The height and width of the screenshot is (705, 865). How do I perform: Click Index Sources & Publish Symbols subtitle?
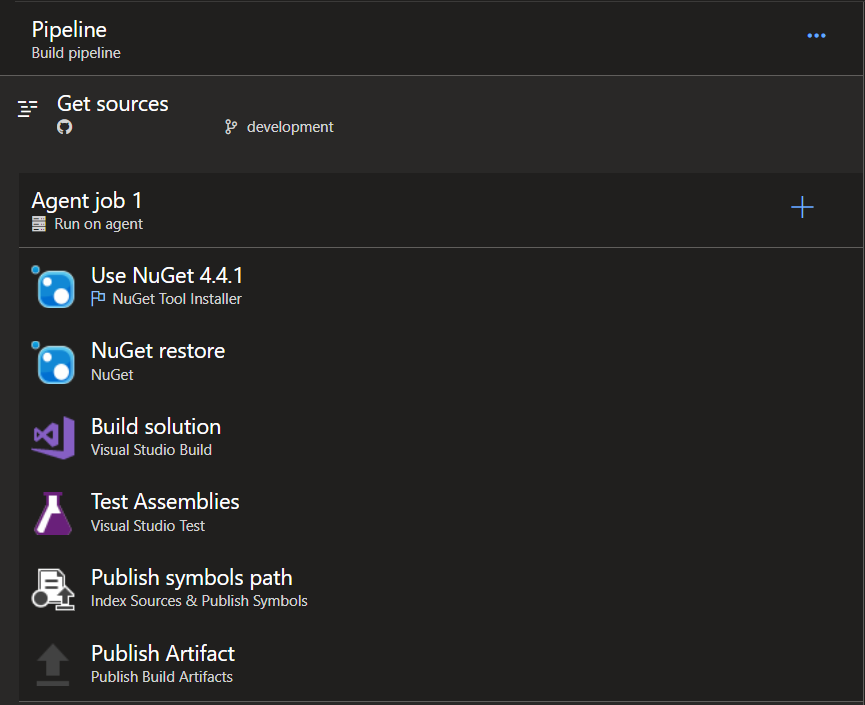199,601
